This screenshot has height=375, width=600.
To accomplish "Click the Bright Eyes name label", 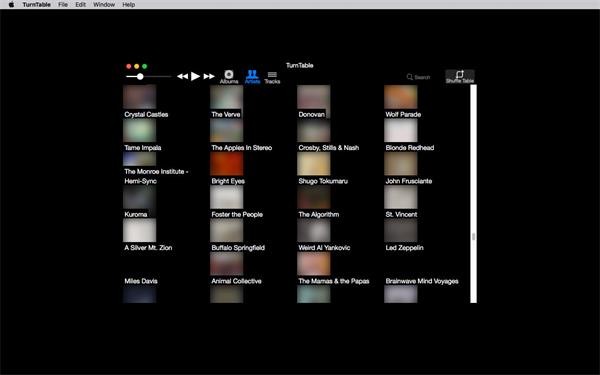I will (x=228, y=181).
